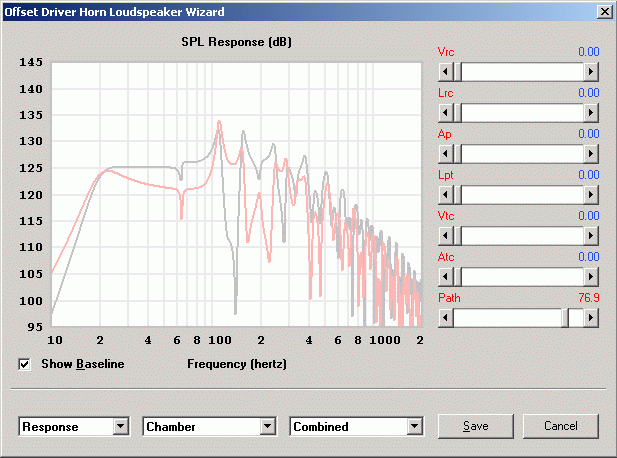
Task: Click the Vtc slider thumb
Action: pos(457,235)
